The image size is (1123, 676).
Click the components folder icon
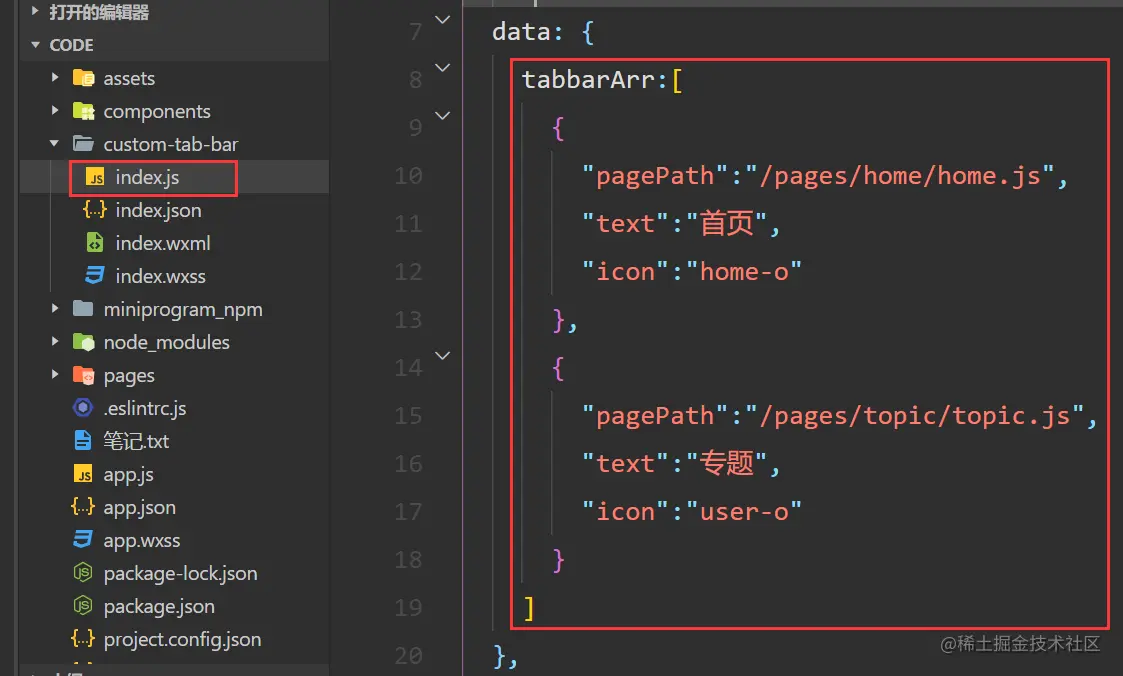(x=84, y=111)
